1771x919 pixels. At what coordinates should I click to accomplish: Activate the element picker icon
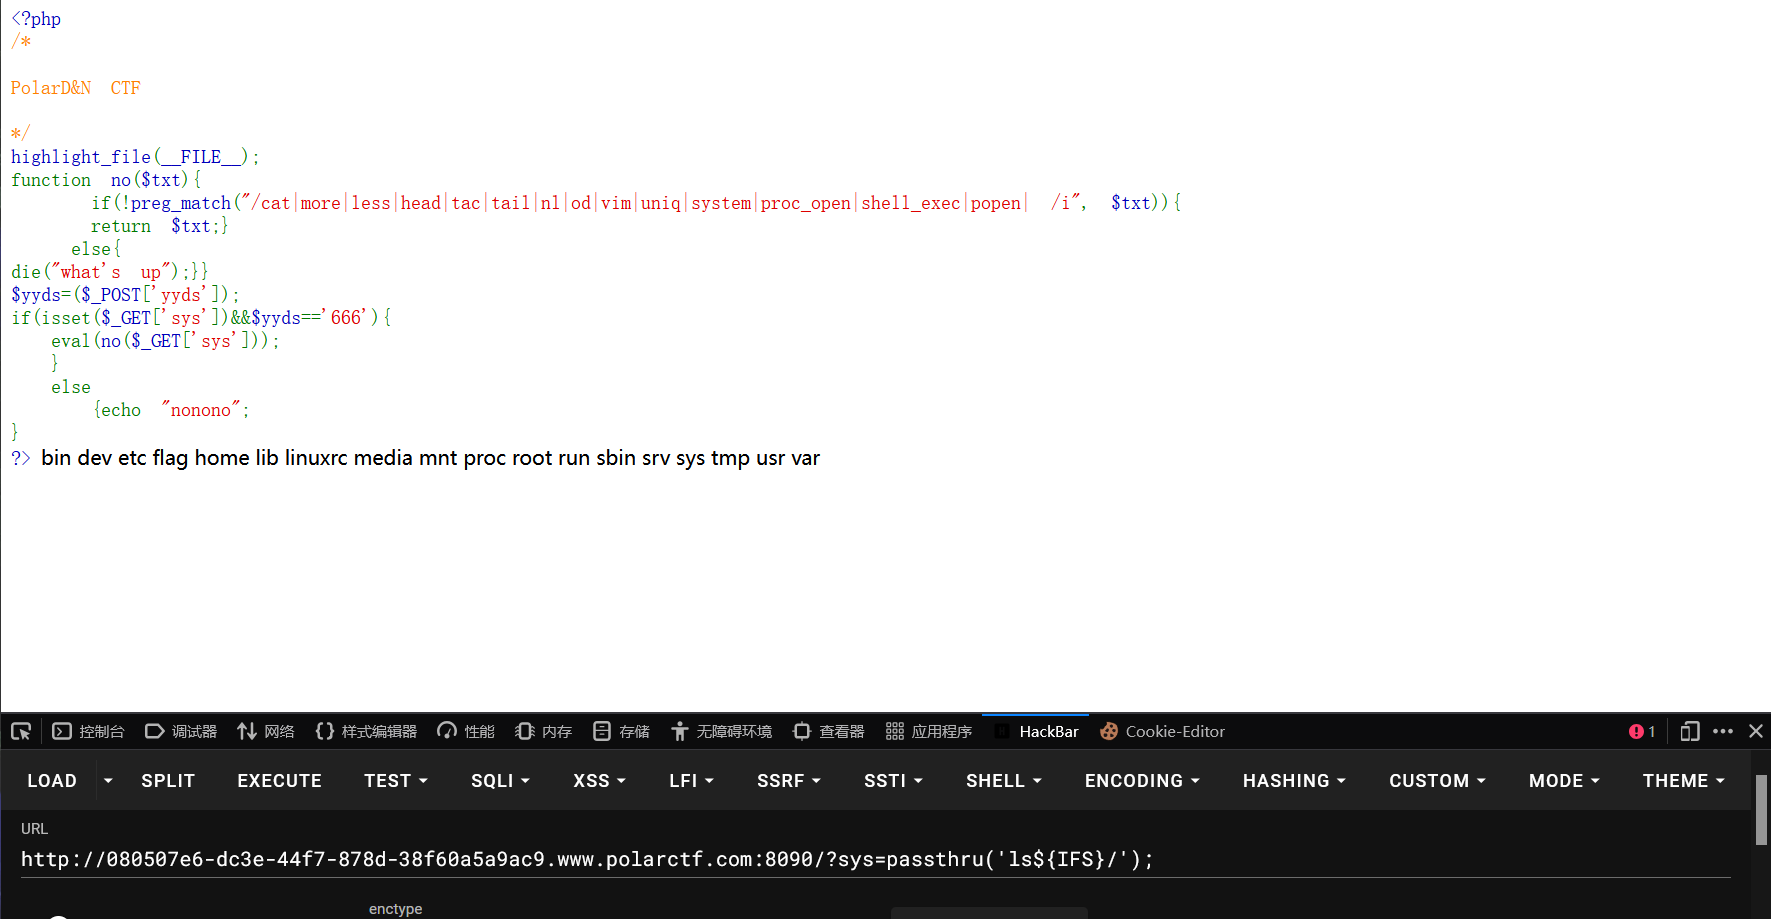(21, 731)
